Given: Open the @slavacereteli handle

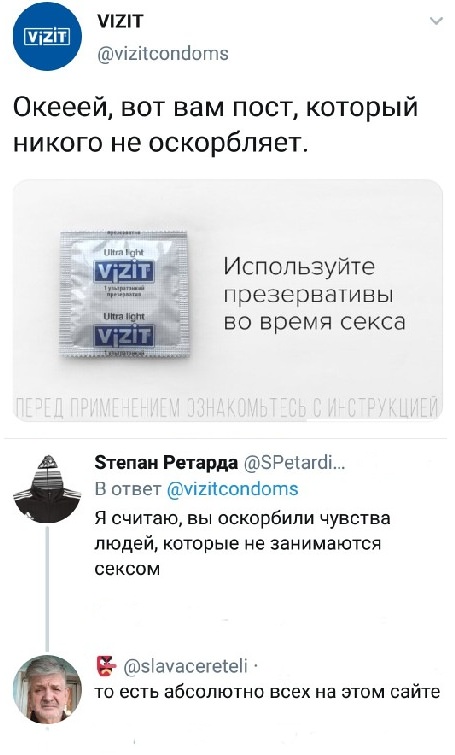Looking at the screenshot, I should pos(185,666).
